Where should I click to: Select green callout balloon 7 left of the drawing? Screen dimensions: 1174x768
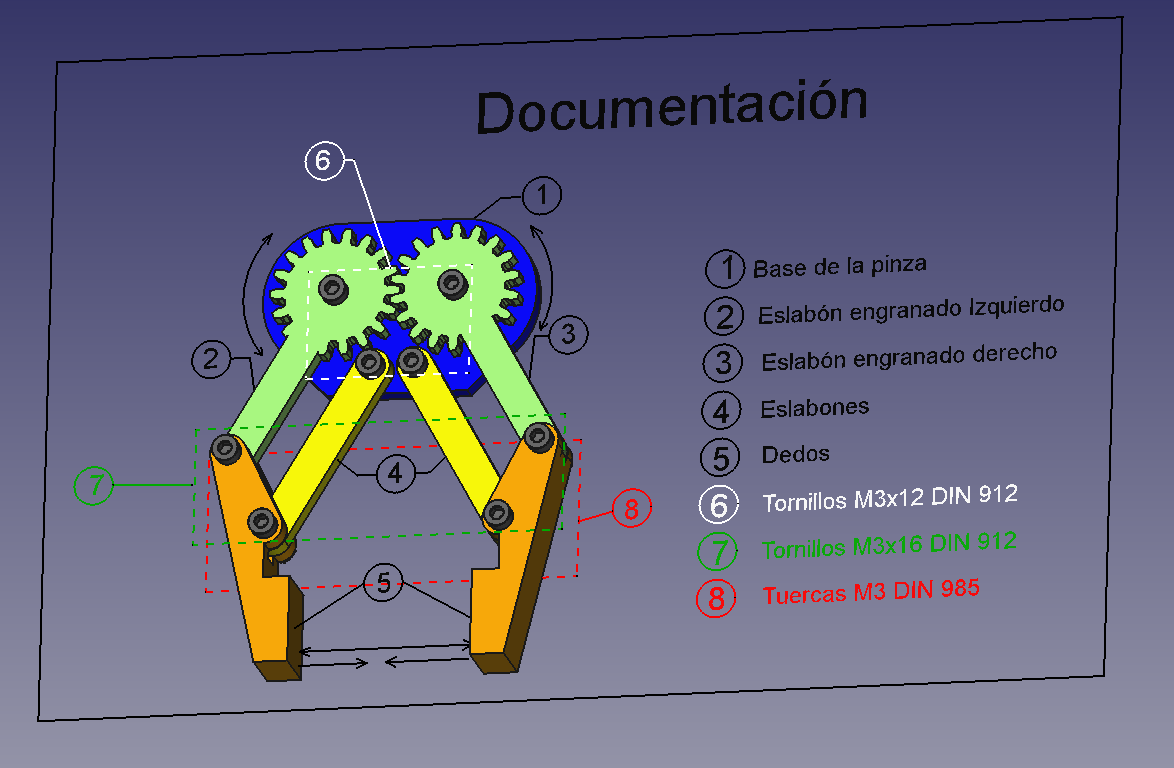pyautogui.click(x=94, y=485)
